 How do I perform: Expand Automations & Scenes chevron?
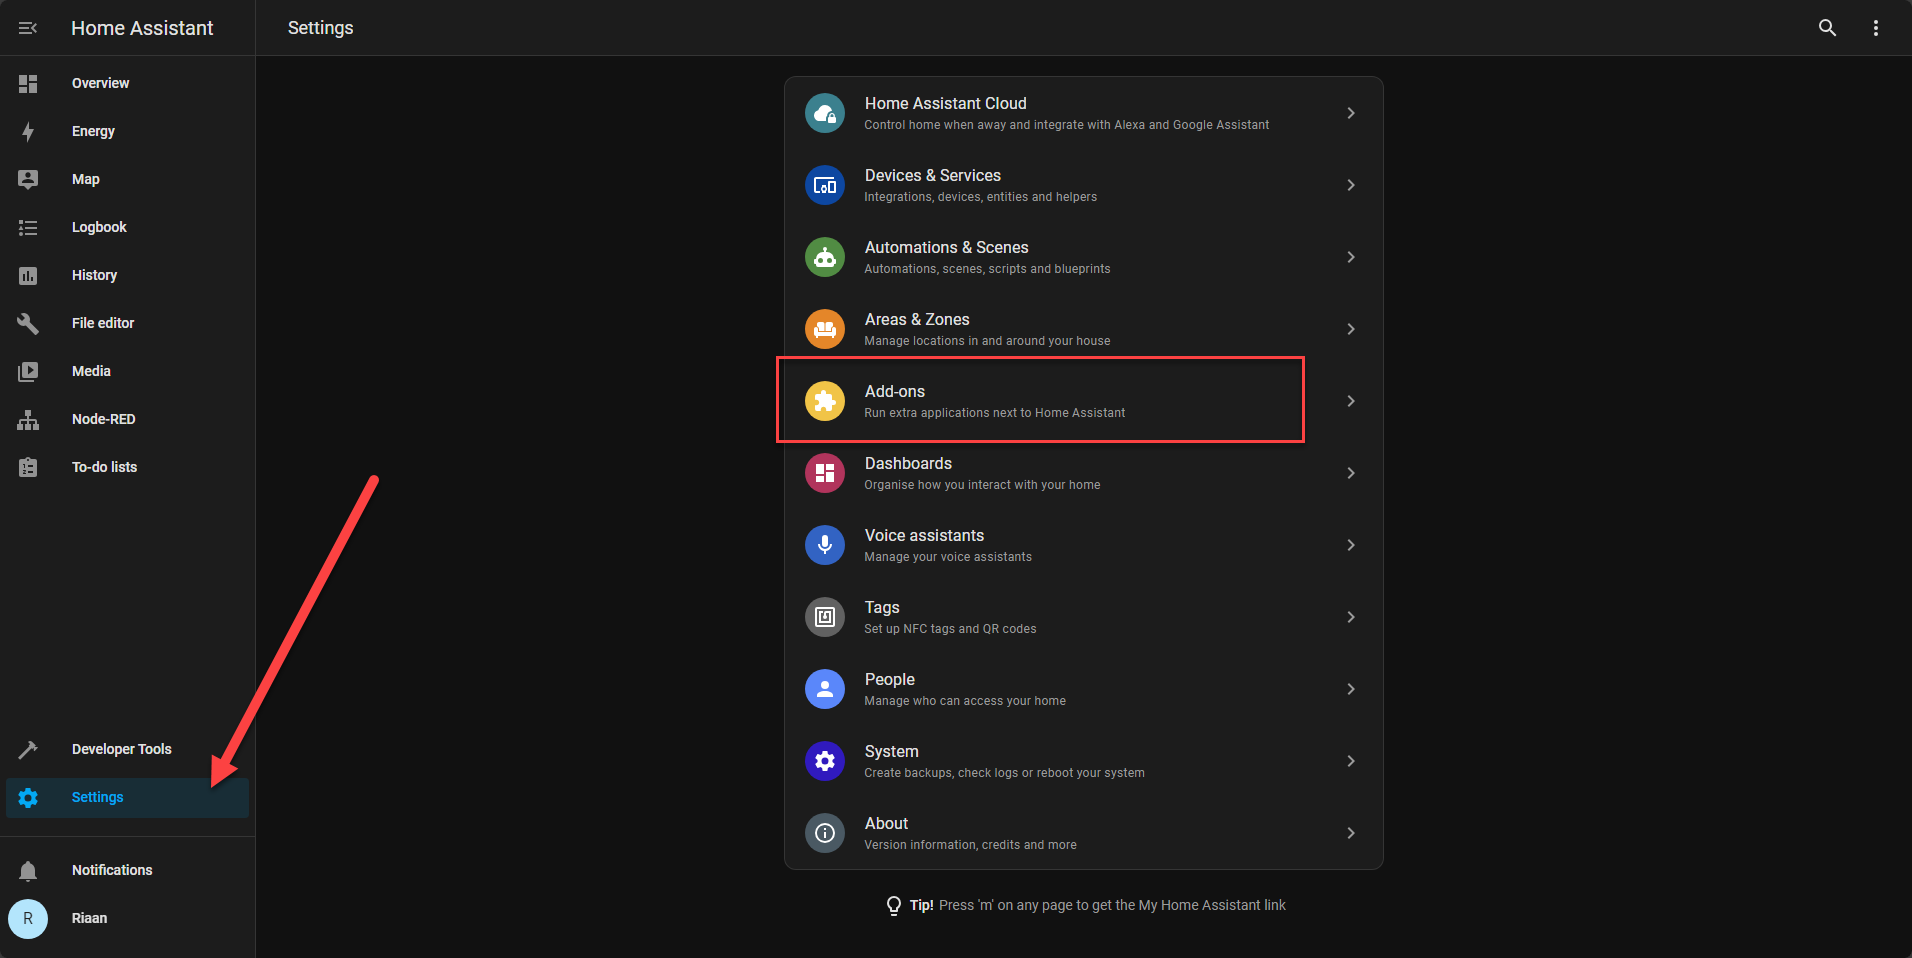[1351, 257]
